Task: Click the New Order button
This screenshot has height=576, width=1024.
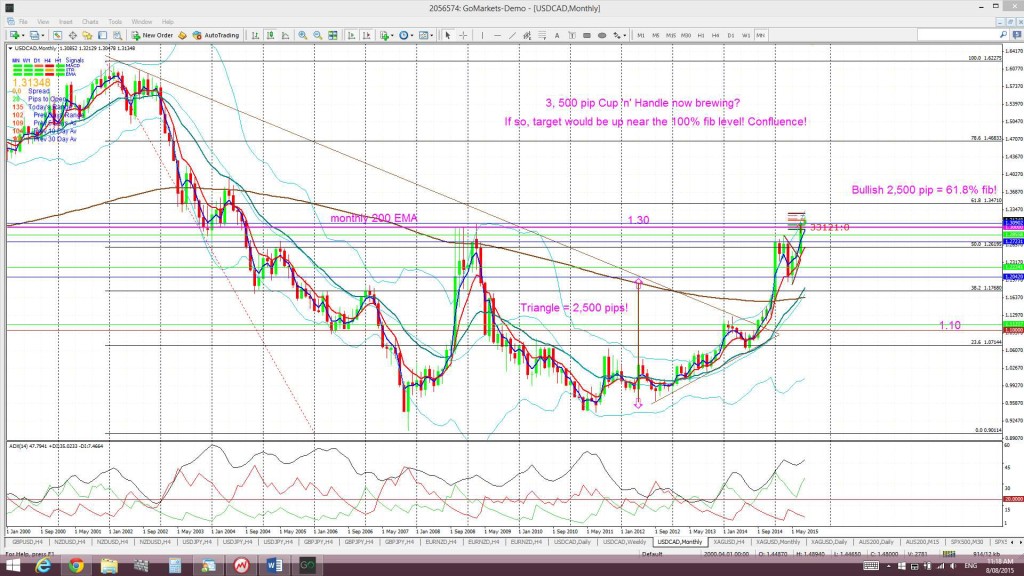Action: pos(152,35)
